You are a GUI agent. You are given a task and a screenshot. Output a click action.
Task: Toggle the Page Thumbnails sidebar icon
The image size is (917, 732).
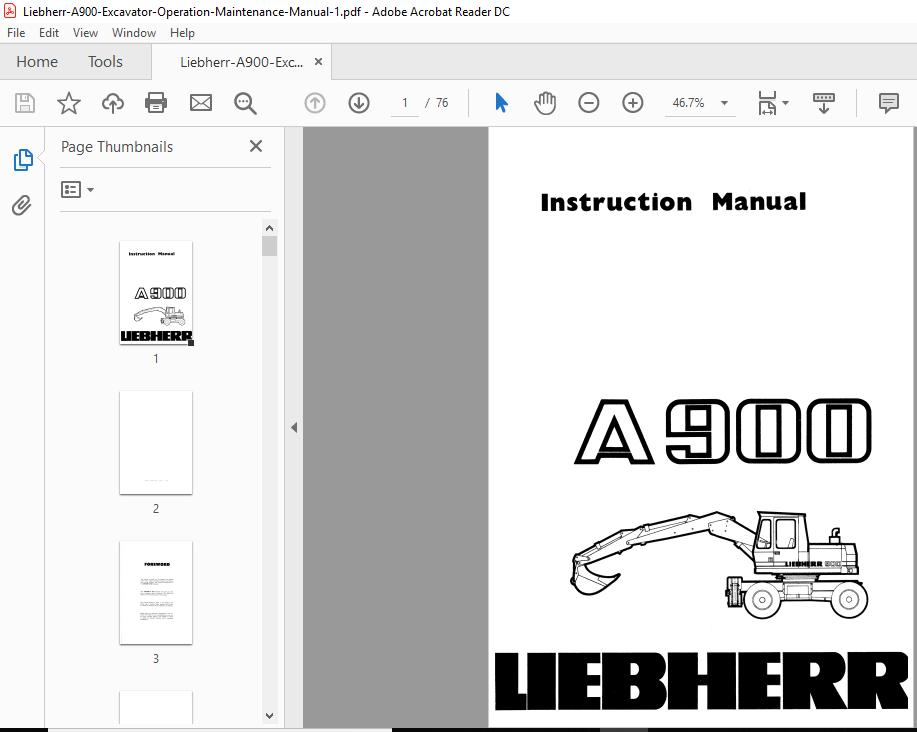23,160
